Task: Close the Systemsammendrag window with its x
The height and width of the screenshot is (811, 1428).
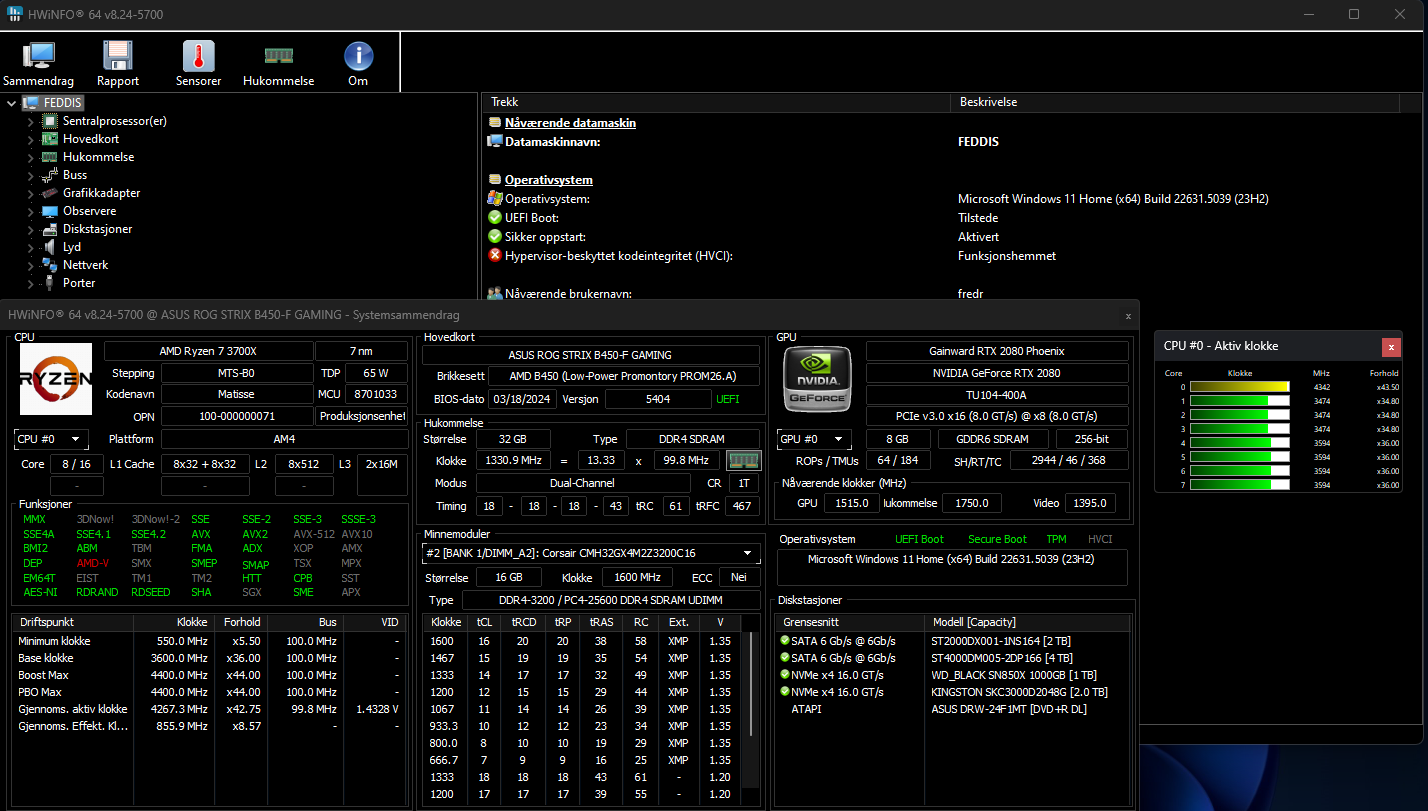Action: 1128,315
